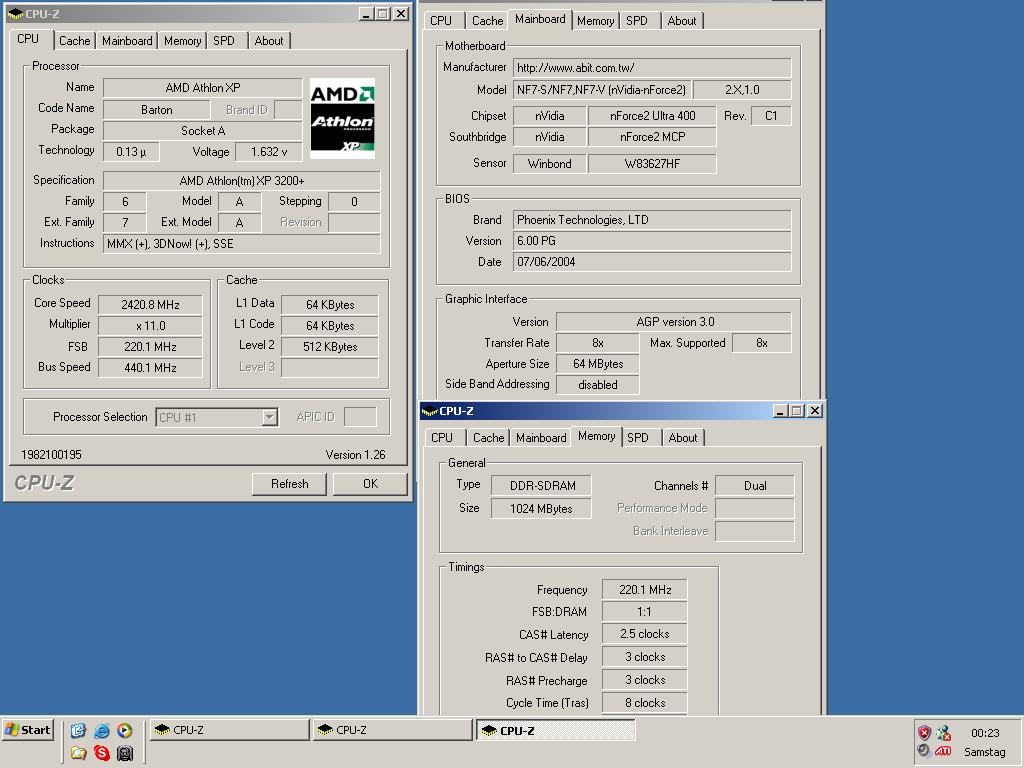Switch to CPU tab in Mainboard window
Viewport: 1024px width, 768px height.
441,21
